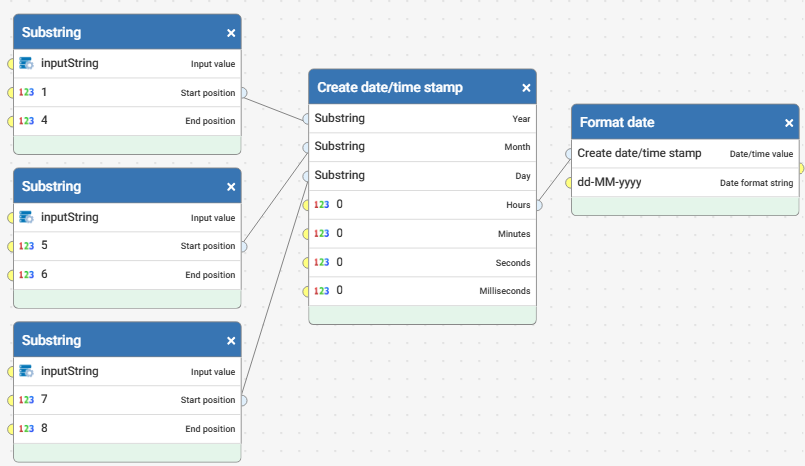
Task: Select the Format date node header
Action: pyautogui.click(x=685, y=122)
